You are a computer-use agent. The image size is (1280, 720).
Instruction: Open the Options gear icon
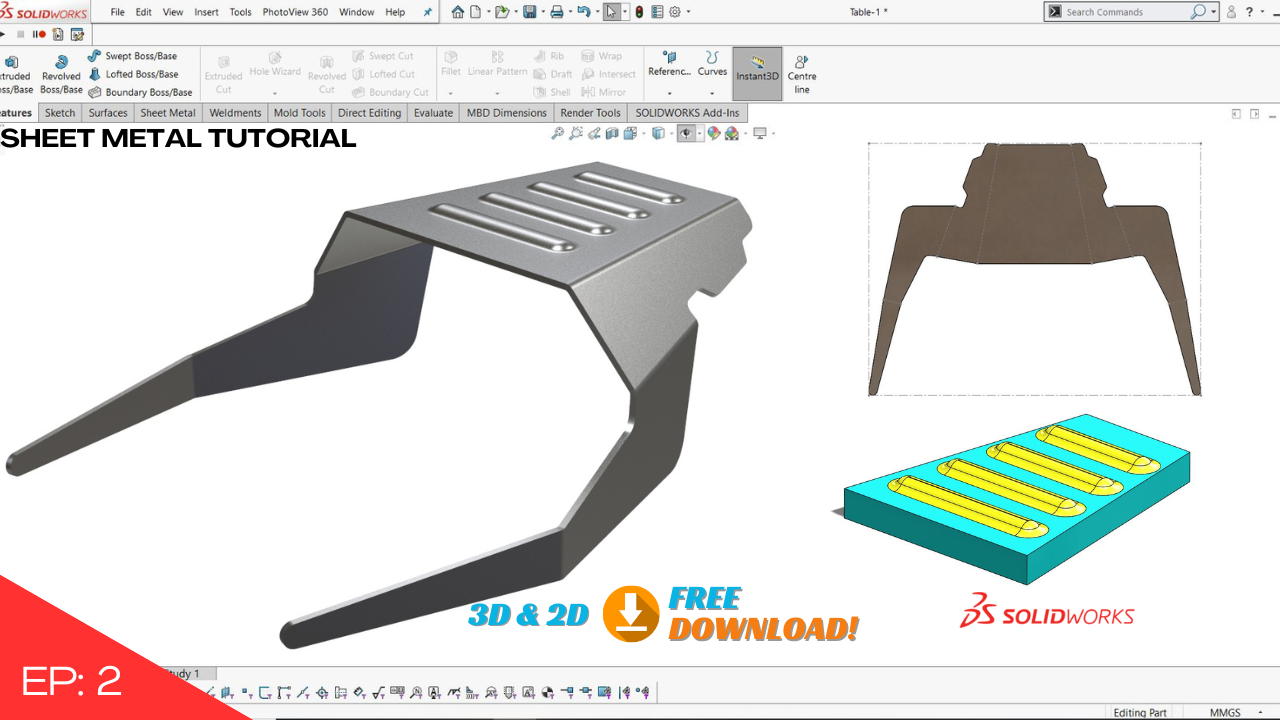[x=675, y=12]
